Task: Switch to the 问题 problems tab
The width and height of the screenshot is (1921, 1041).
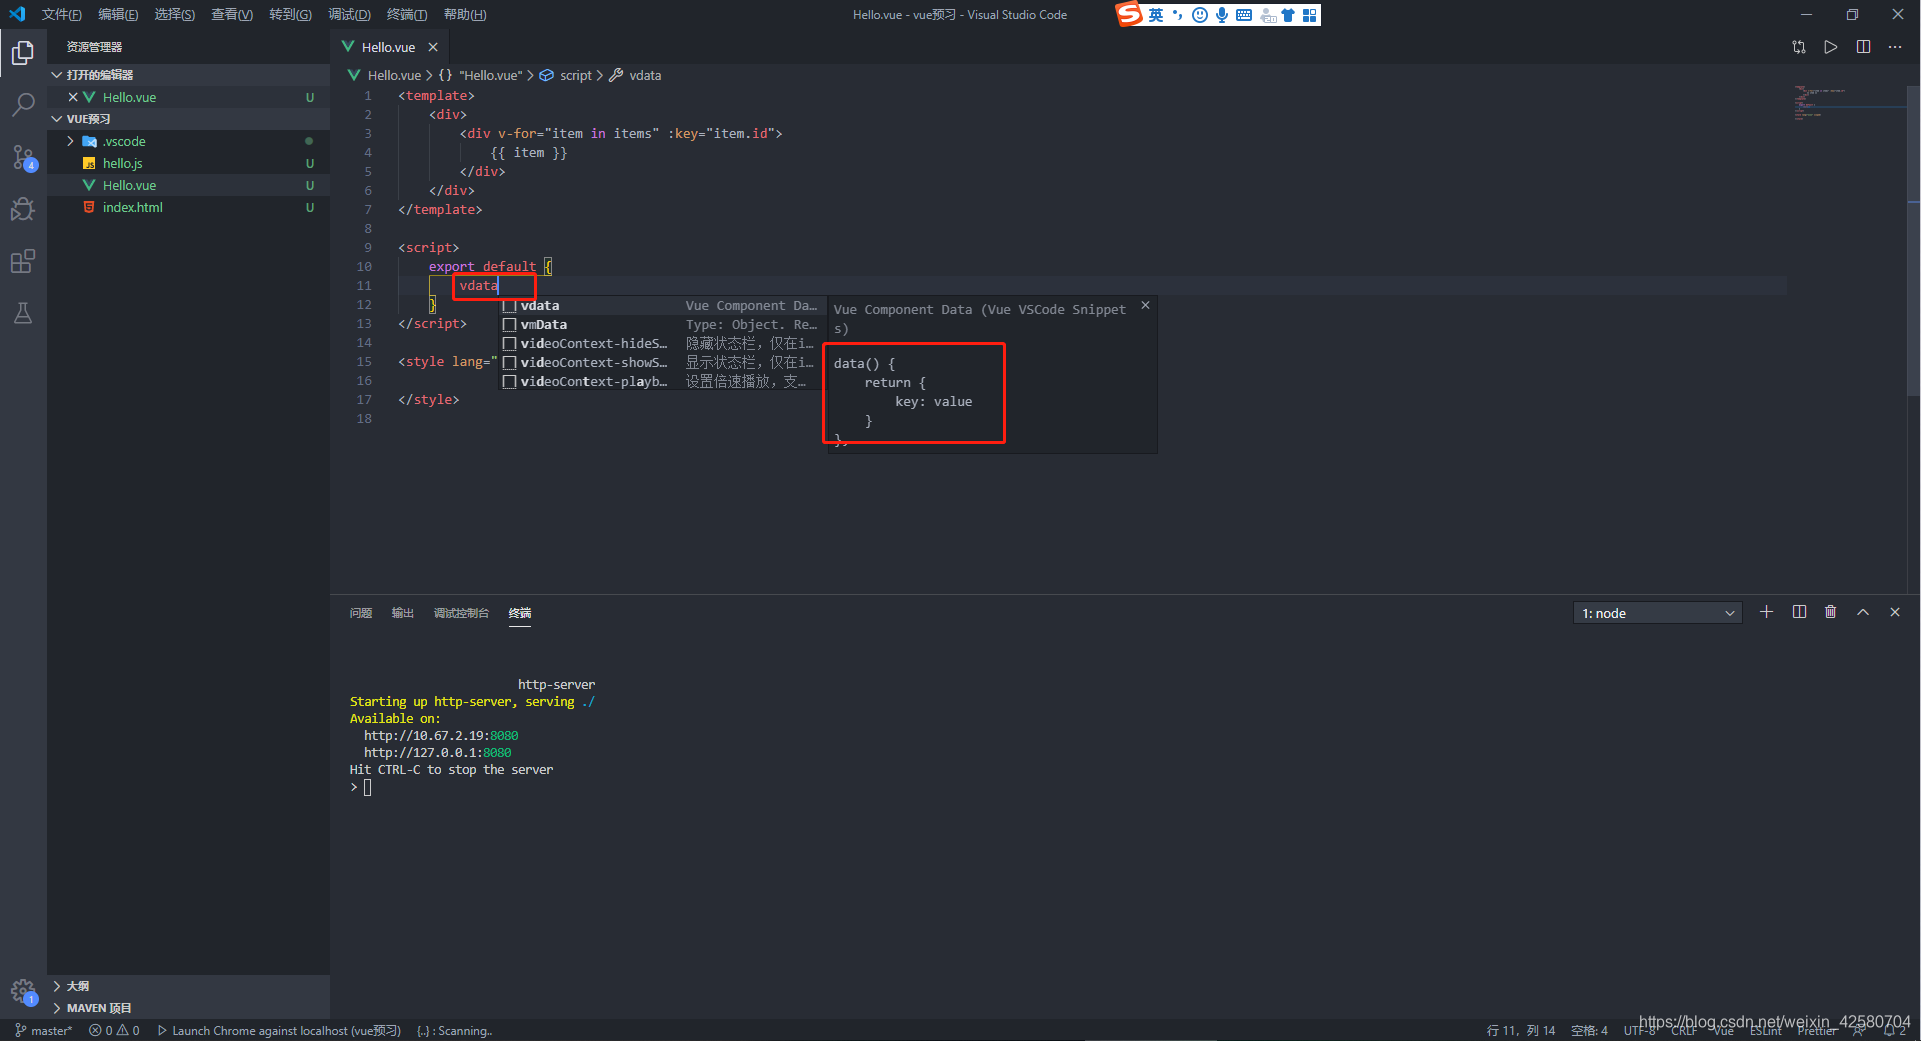Action: click(x=361, y=613)
